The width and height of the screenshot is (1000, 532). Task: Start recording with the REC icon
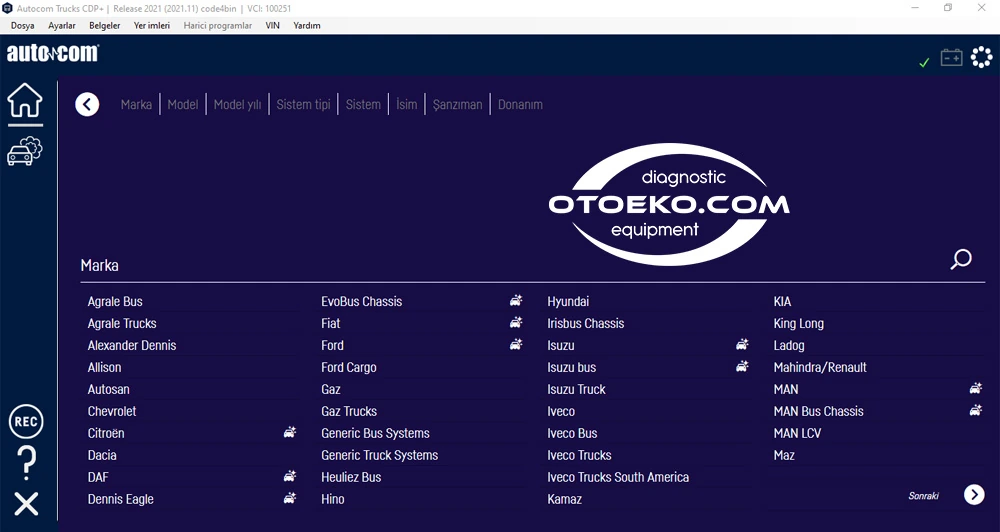pos(26,422)
